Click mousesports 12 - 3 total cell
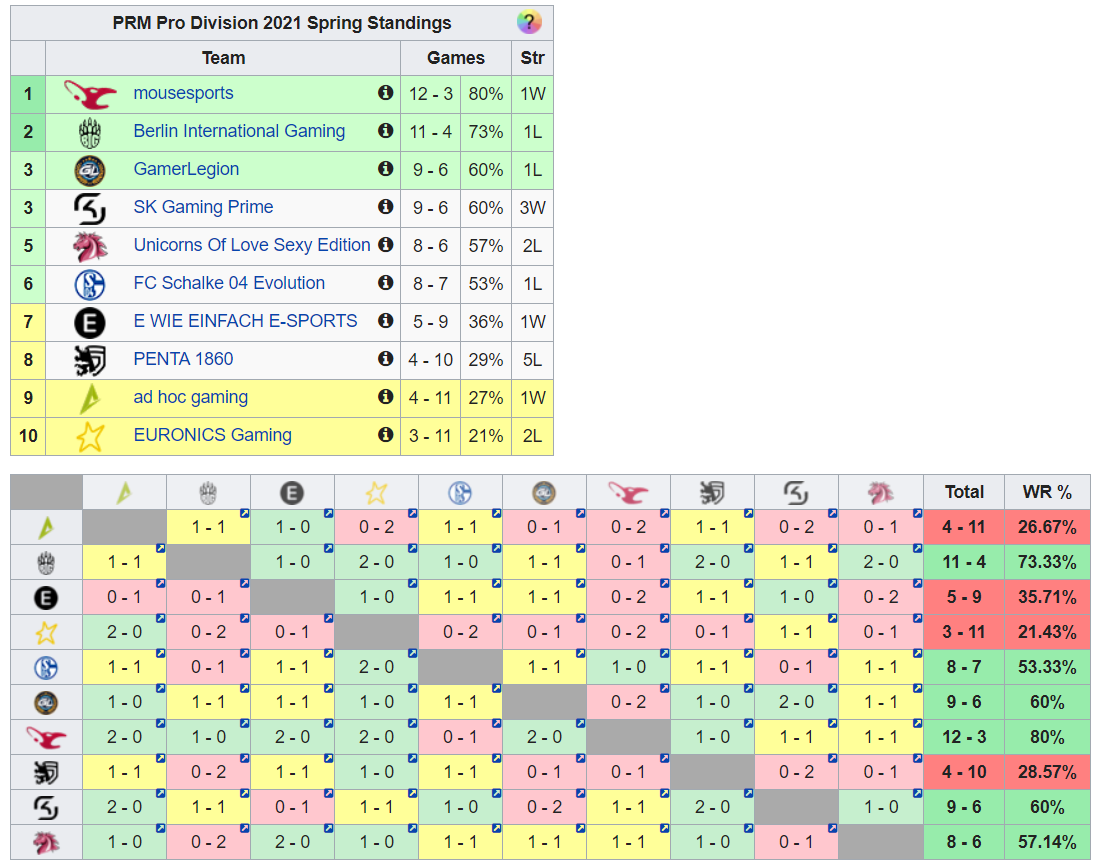1098x862 pixels. point(964,737)
